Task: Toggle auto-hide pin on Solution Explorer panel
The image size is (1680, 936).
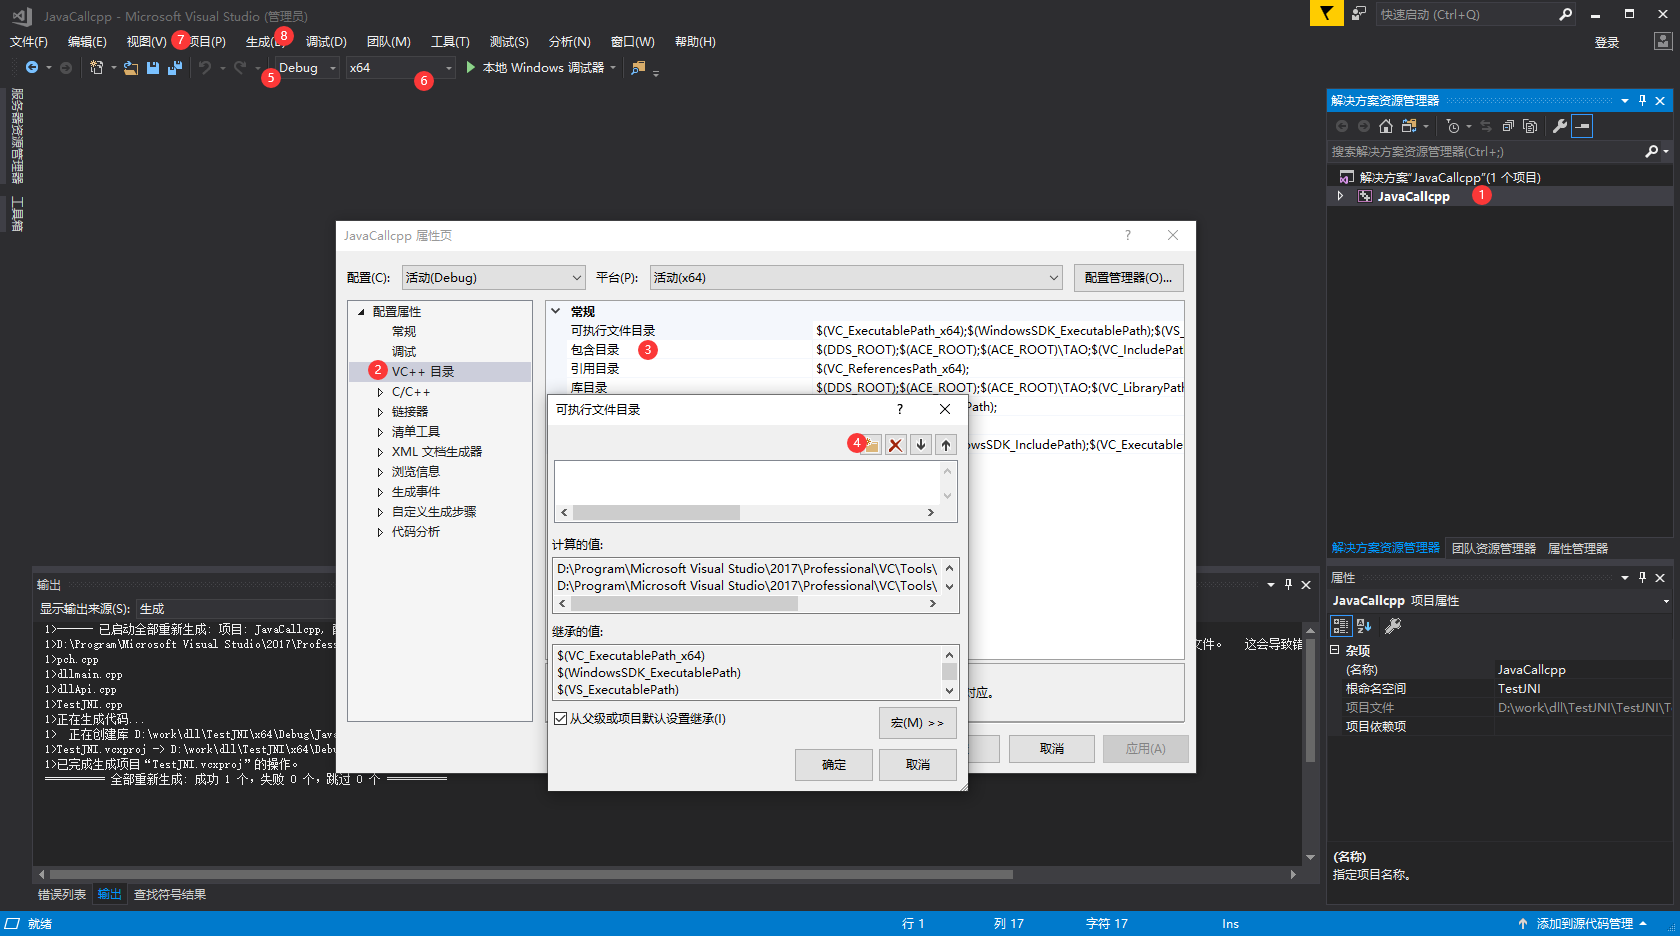Action: (1642, 100)
